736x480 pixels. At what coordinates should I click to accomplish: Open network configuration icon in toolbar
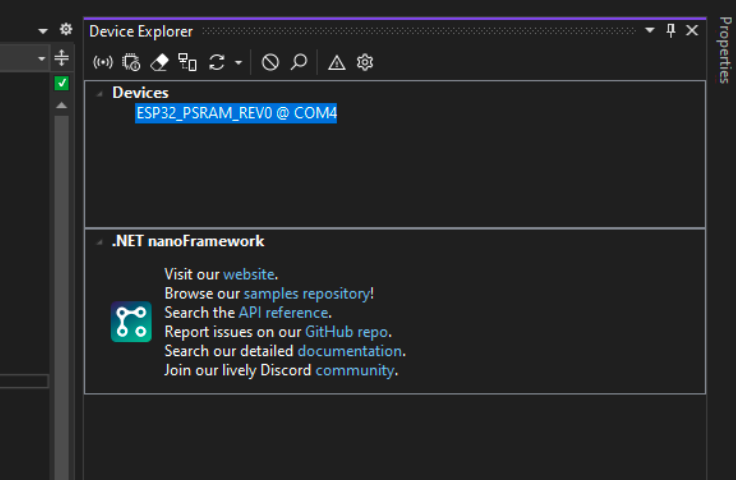click(187, 62)
